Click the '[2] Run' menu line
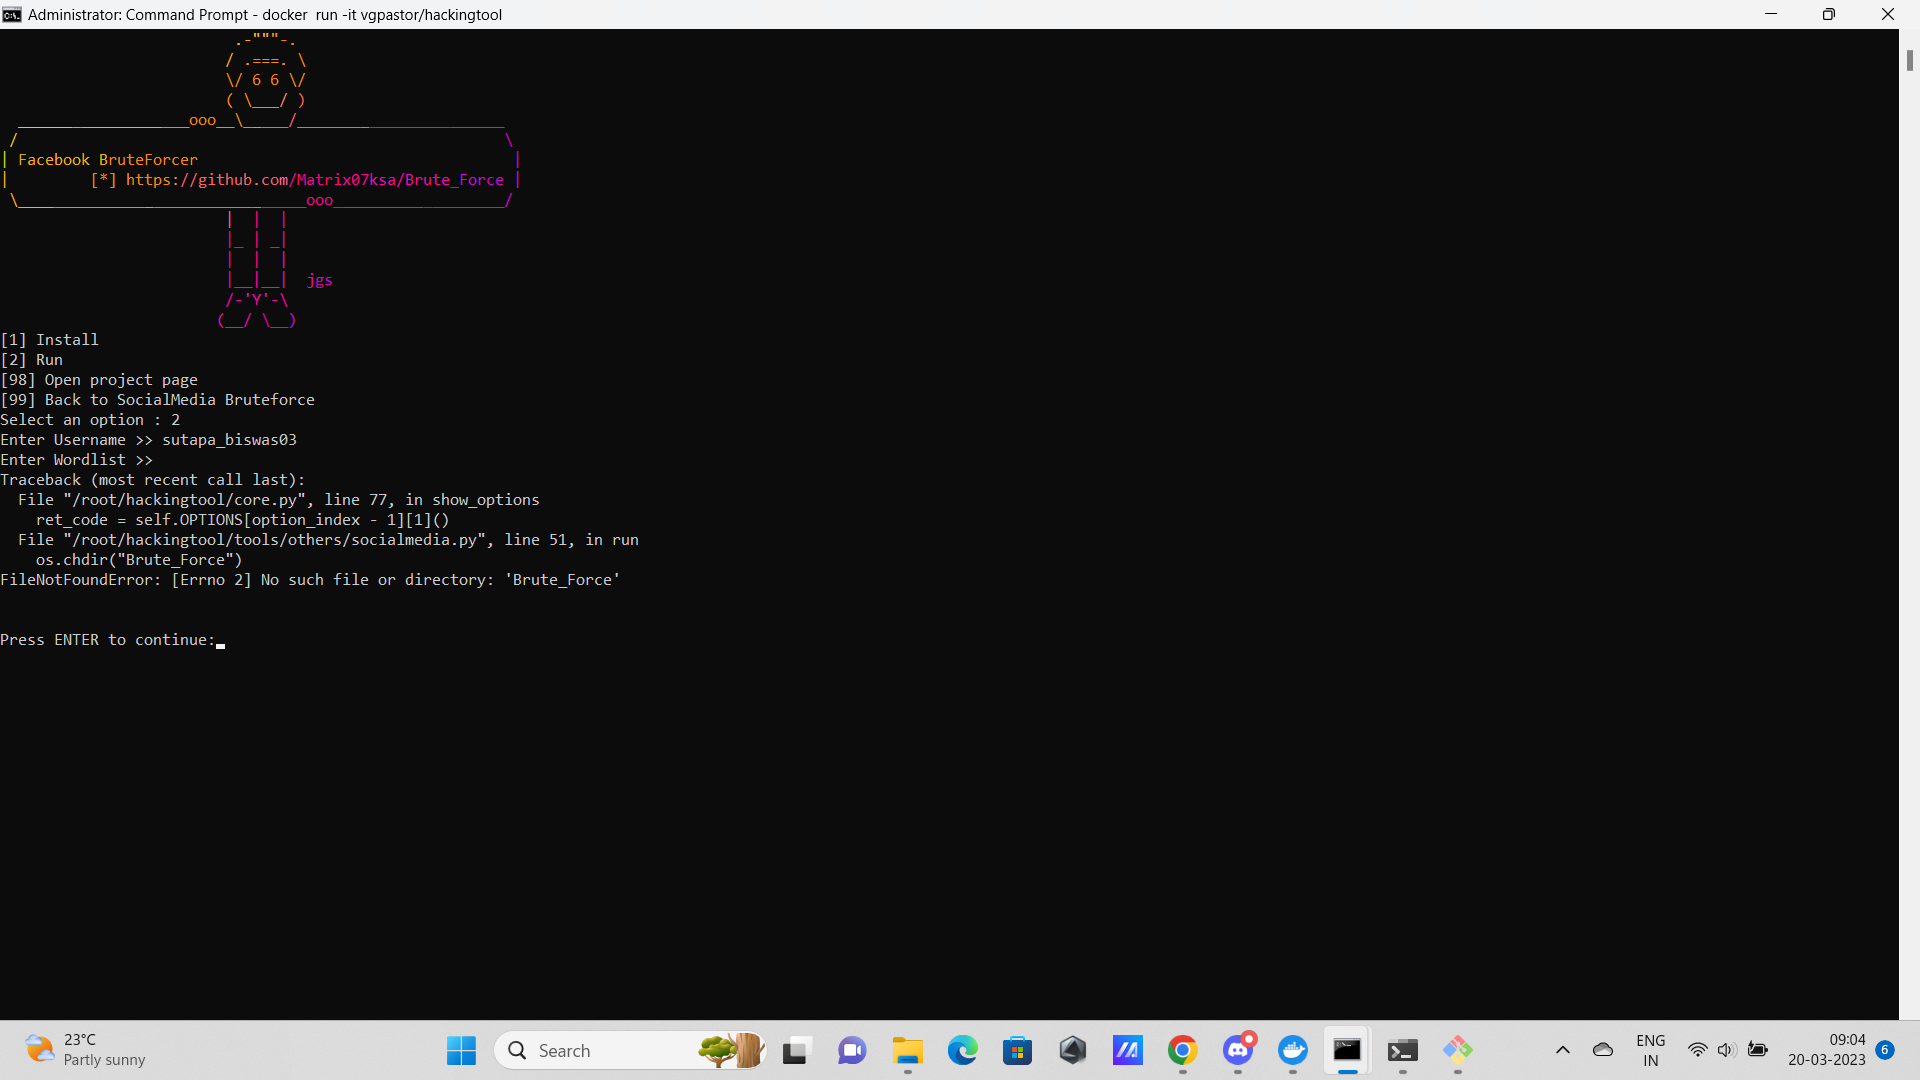Viewport: 1920px width, 1080px height. 32,360
